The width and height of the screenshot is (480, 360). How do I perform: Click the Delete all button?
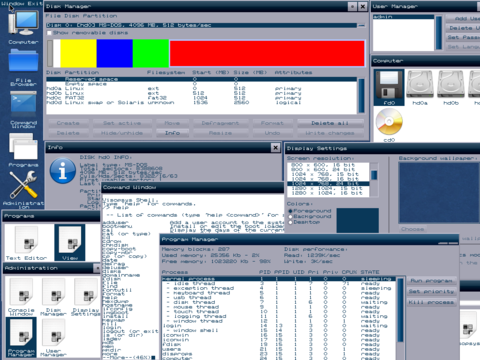(x=330, y=123)
